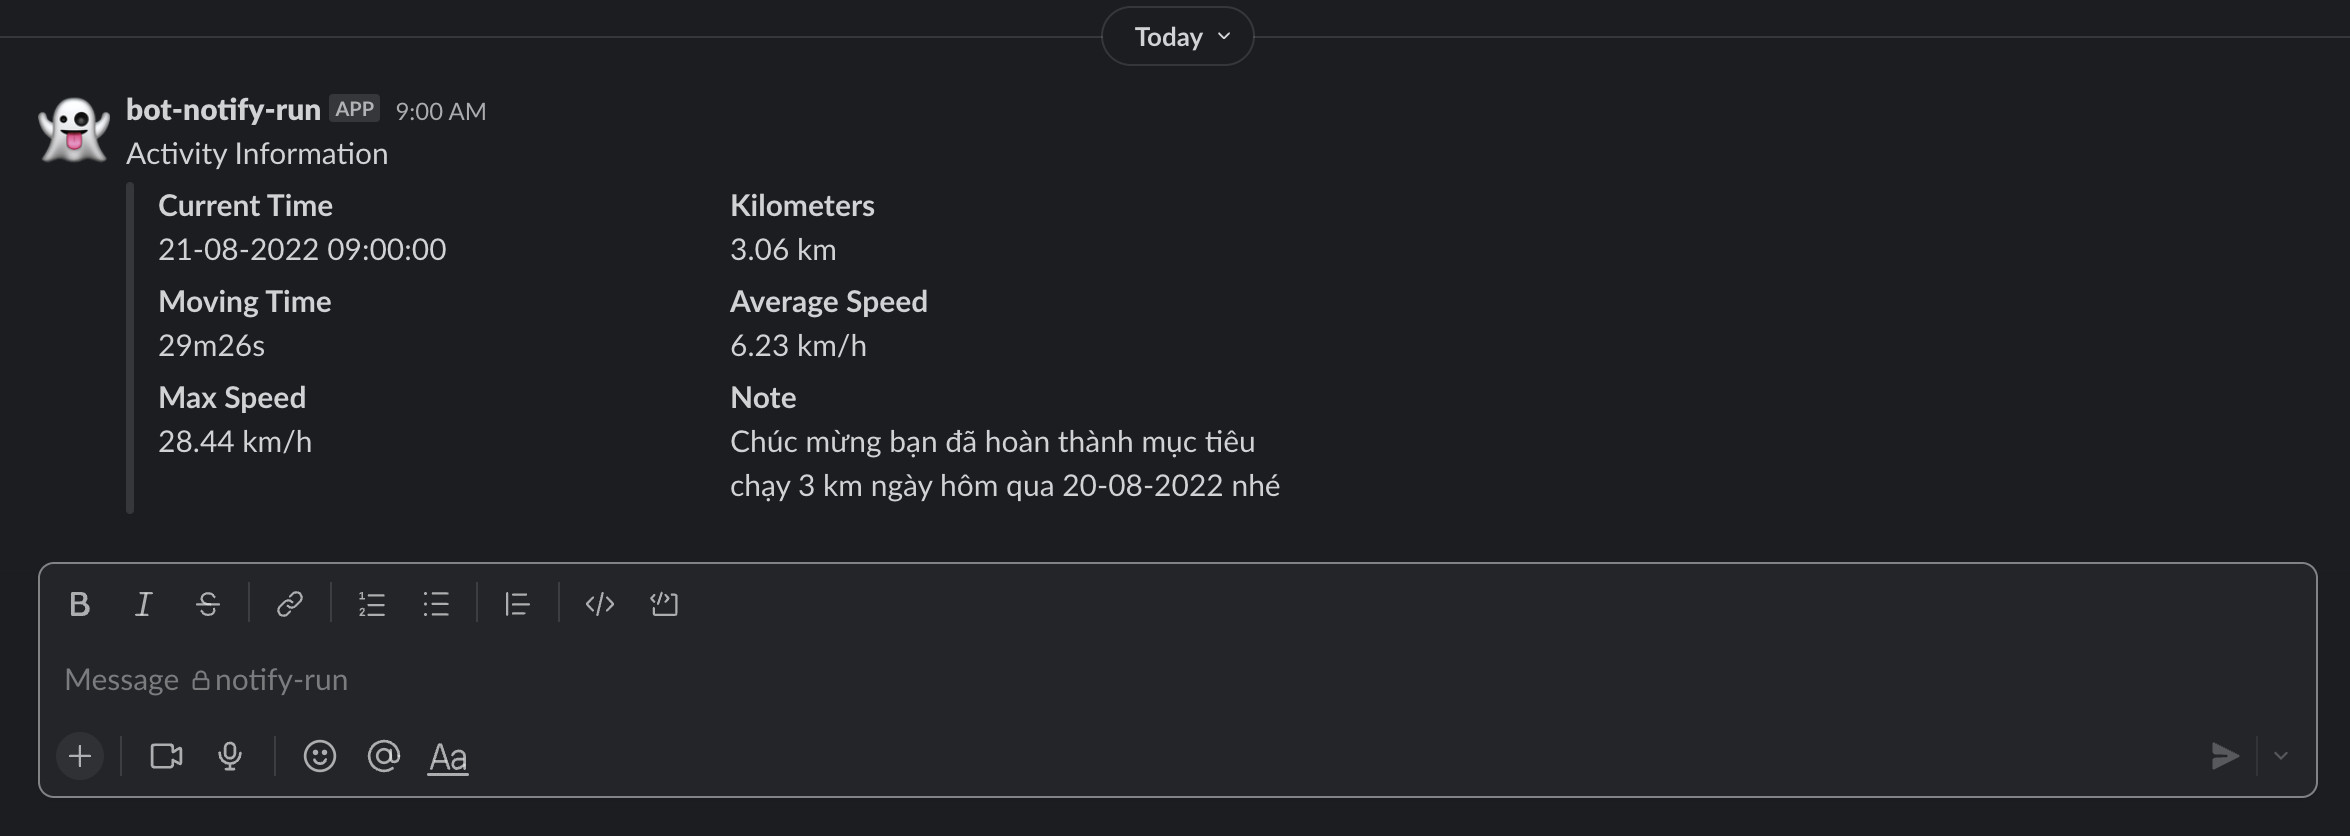Click the record video clip icon
The image size is (2350, 836).
pyautogui.click(x=166, y=756)
